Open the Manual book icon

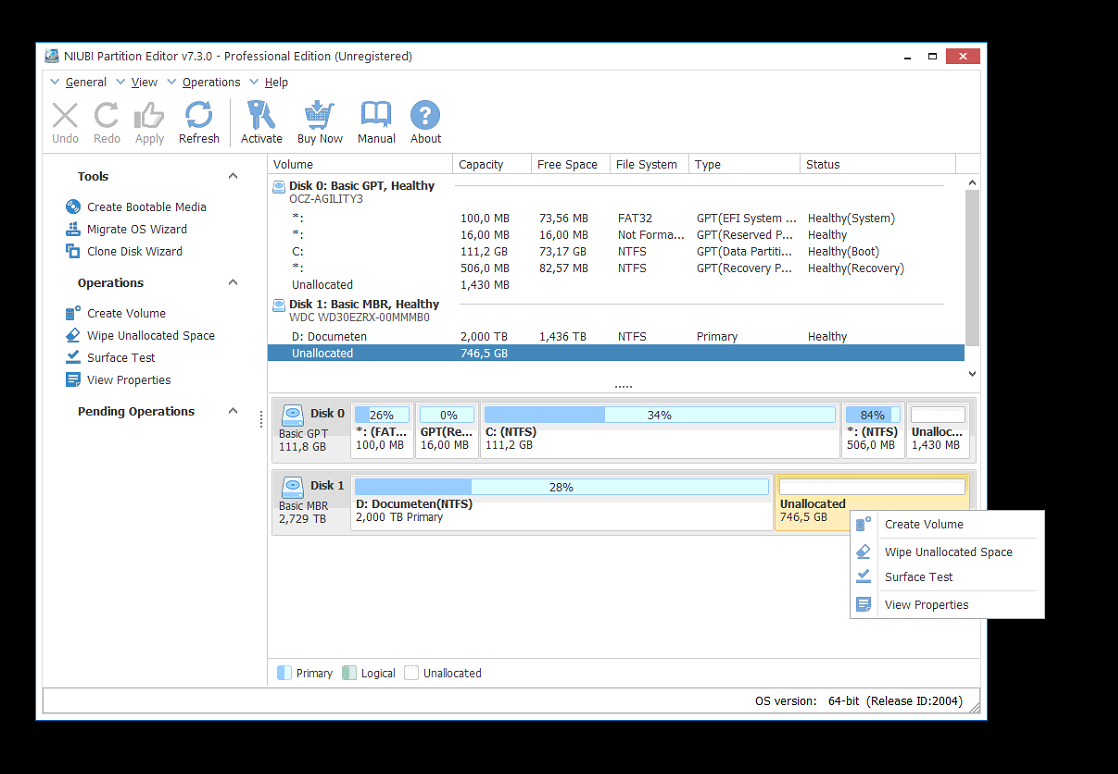[x=376, y=122]
